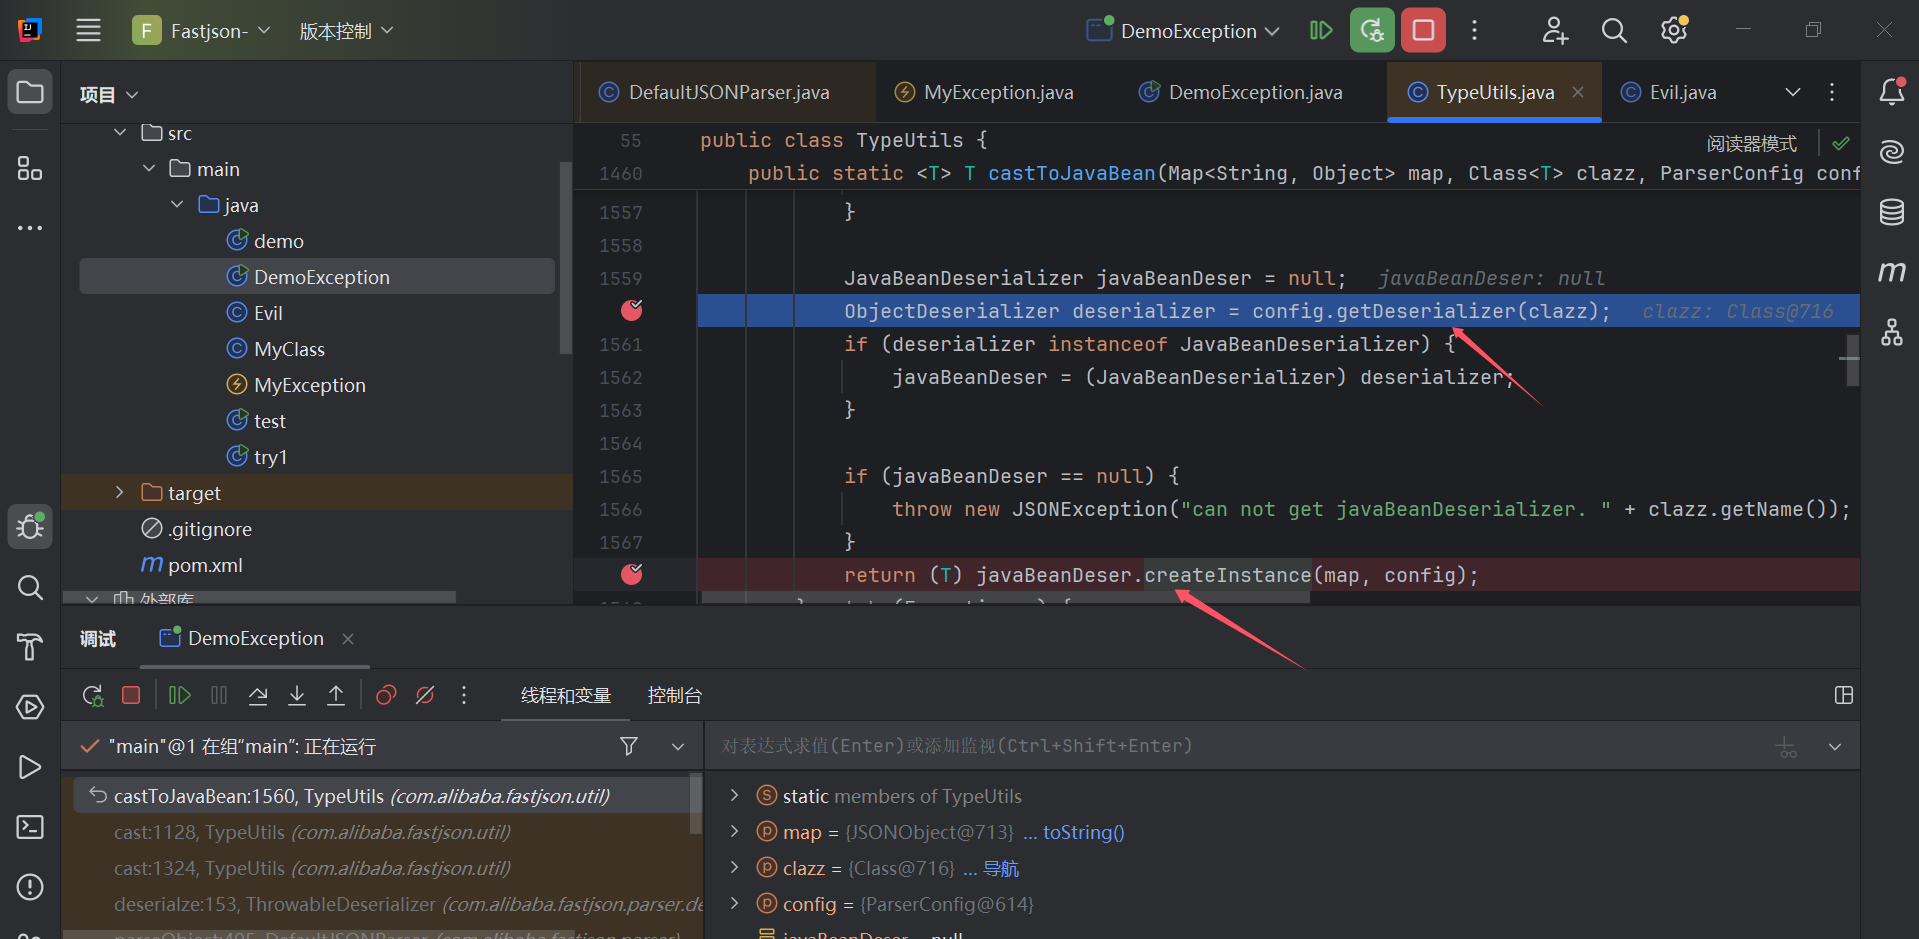Image resolution: width=1919 pixels, height=939 pixels.
Task: Open the Find tool window in left sidebar
Action: (x=30, y=587)
